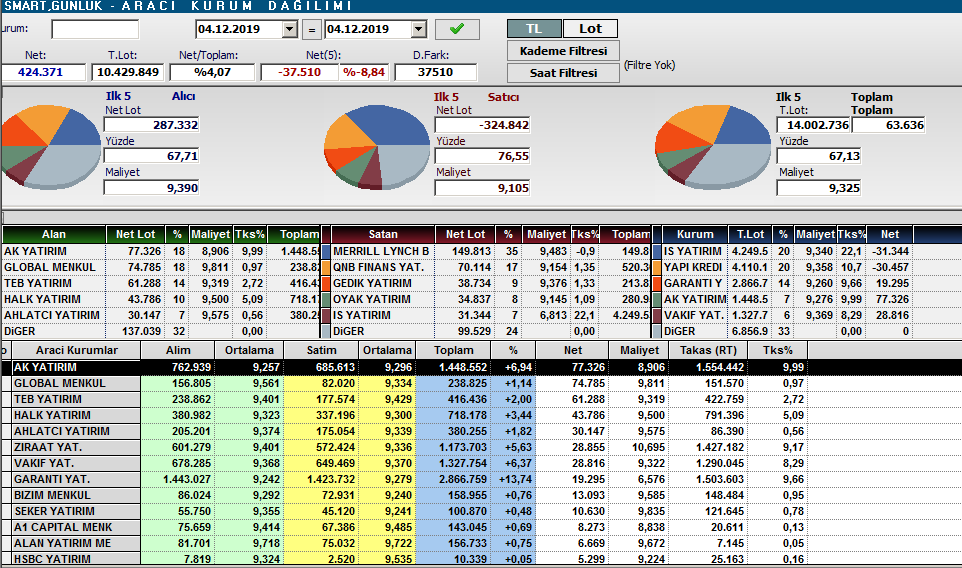This screenshot has width=962, height=568.
Task: Click orange swatch beside YAPI KREDI
Action: click(657, 267)
